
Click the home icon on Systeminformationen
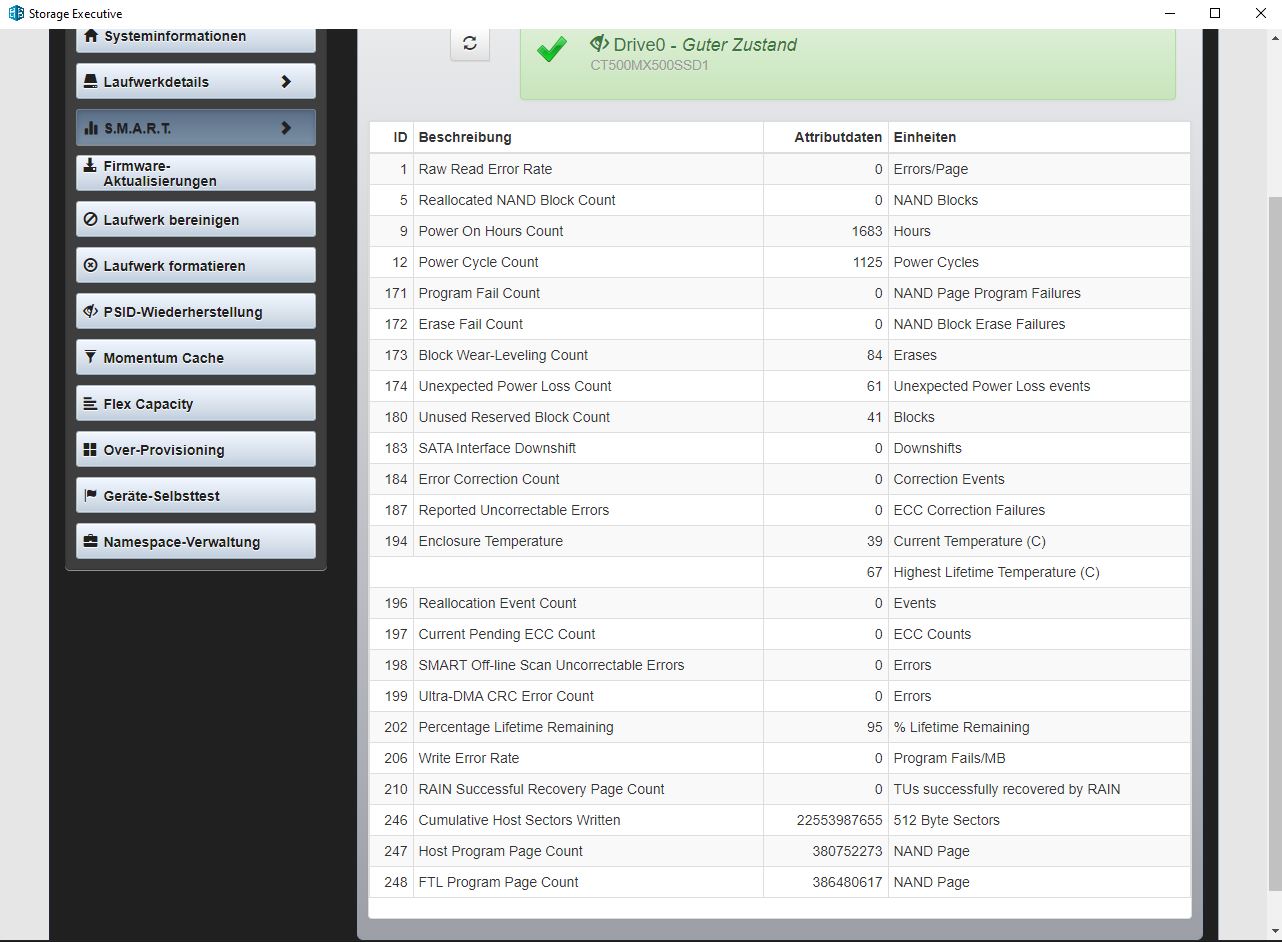91,36
